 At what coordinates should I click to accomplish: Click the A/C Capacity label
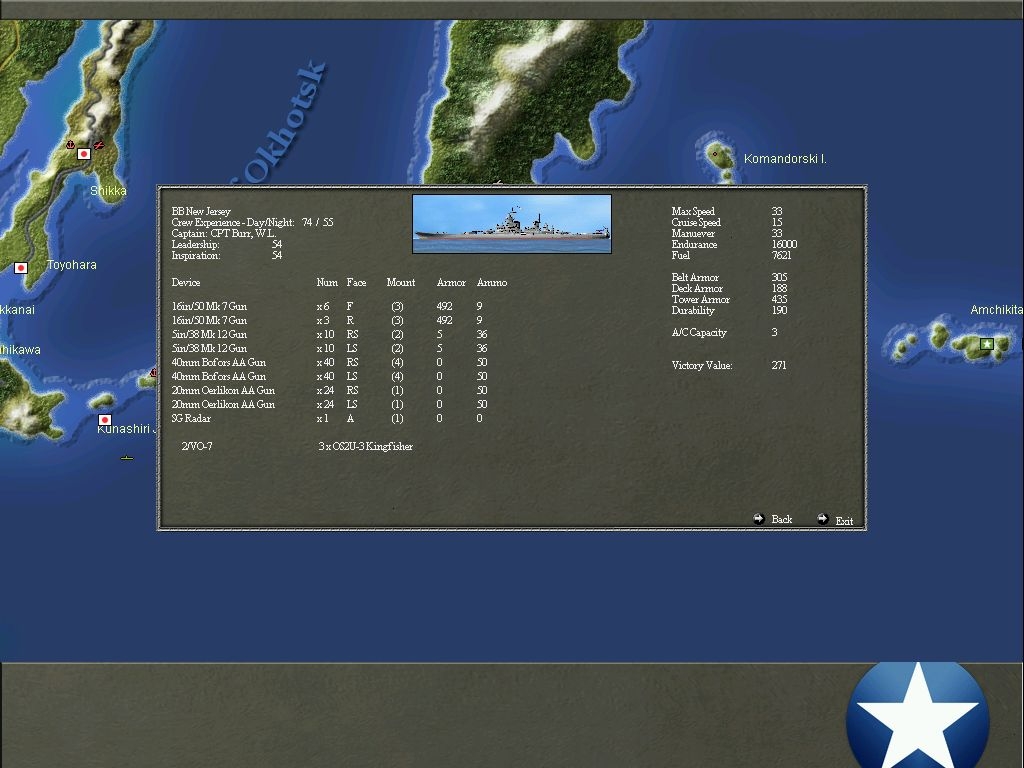click(699, 332)
